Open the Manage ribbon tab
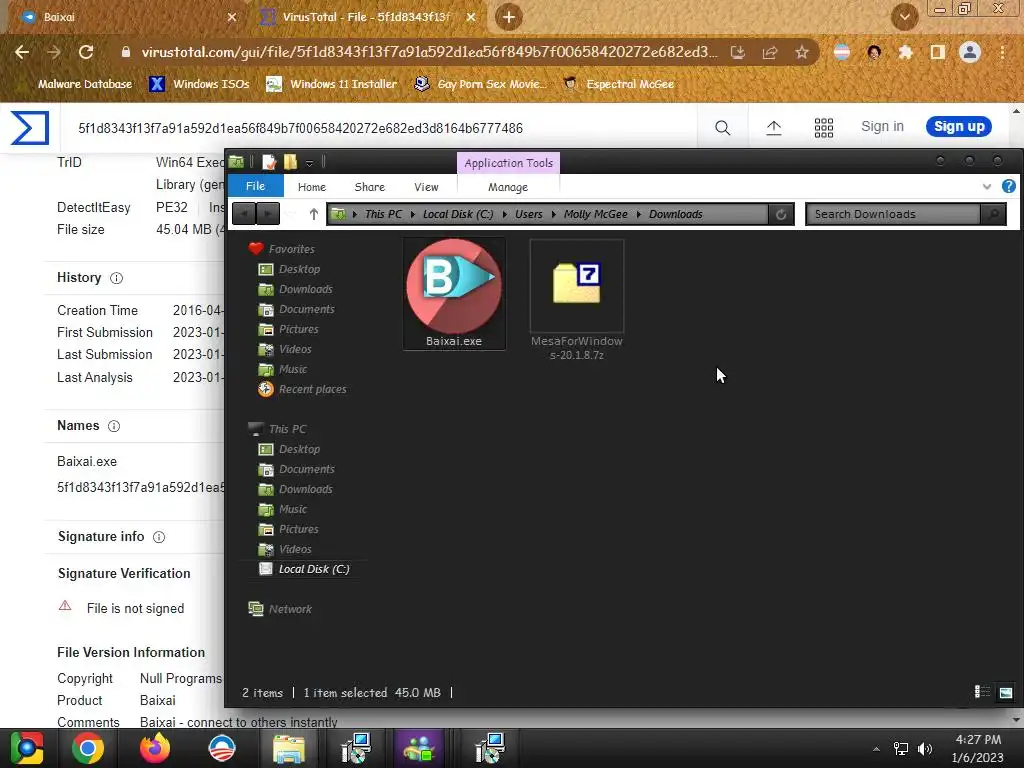The height and width of the screenshot is (768, 1024). tap(507, 187)
